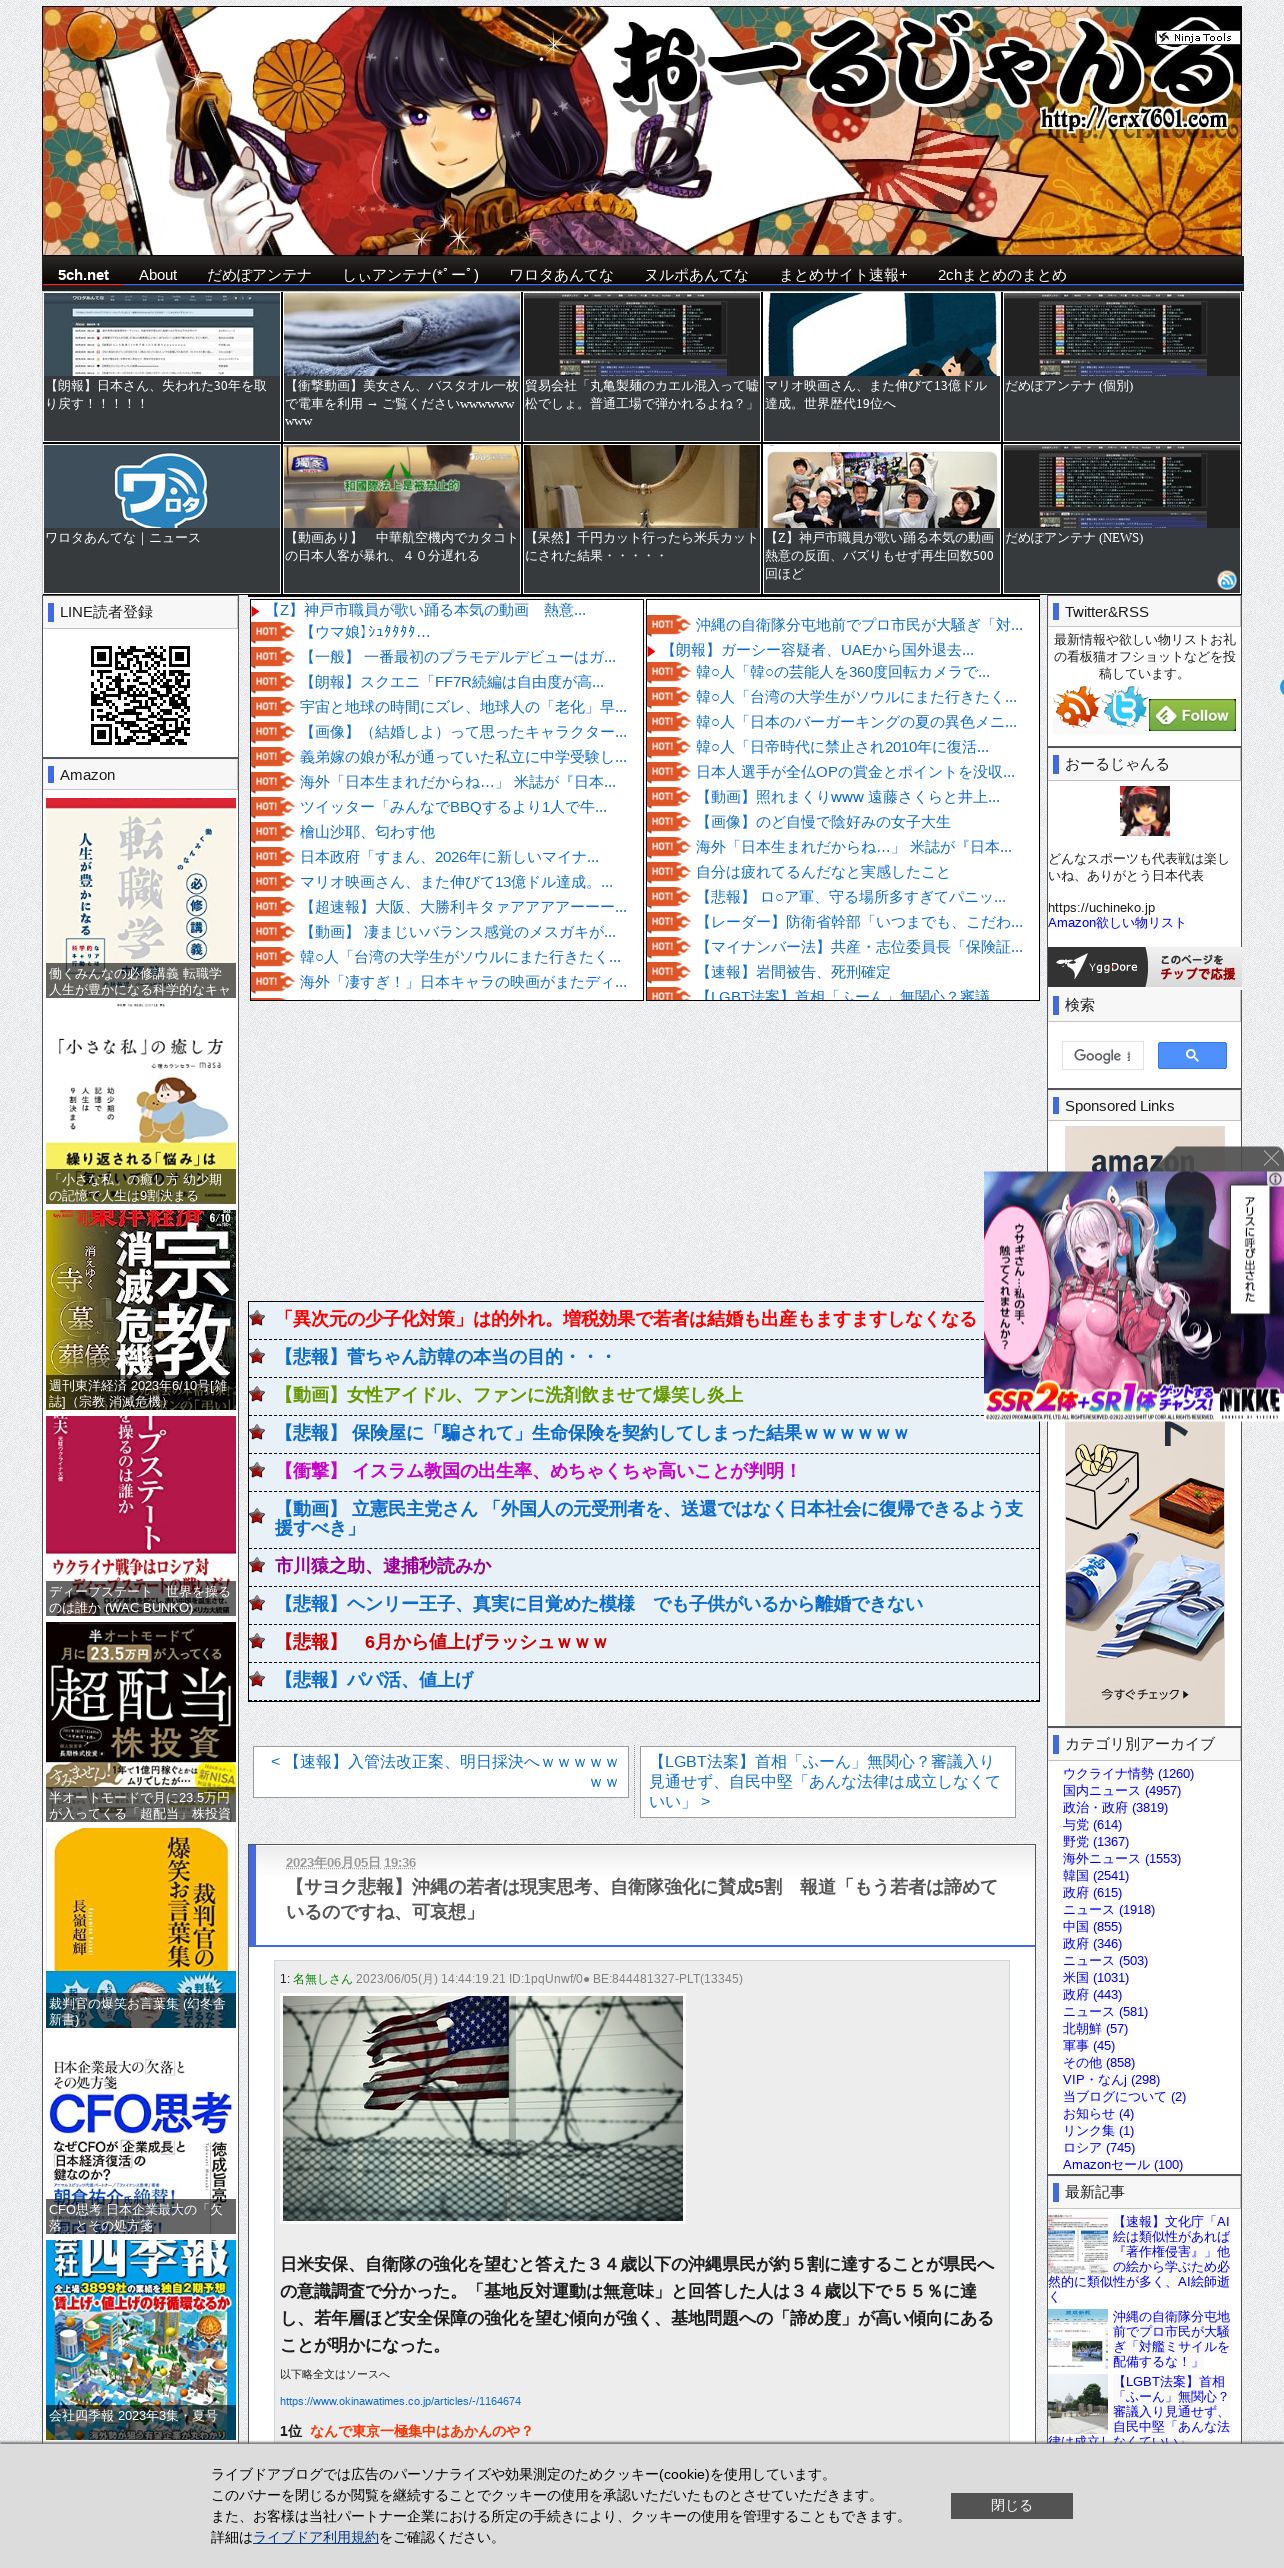Click star icon beside 6月から値上げラッシュ
Screen dimensions: 1284x2568
[258, 1642]
